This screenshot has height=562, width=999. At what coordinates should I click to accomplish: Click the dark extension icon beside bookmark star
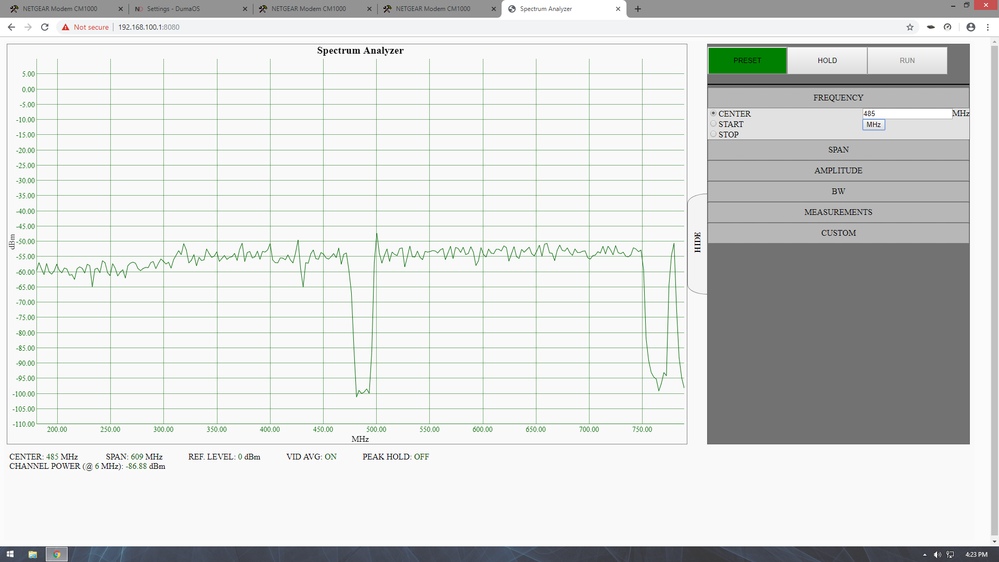click(x=931, y=27)
